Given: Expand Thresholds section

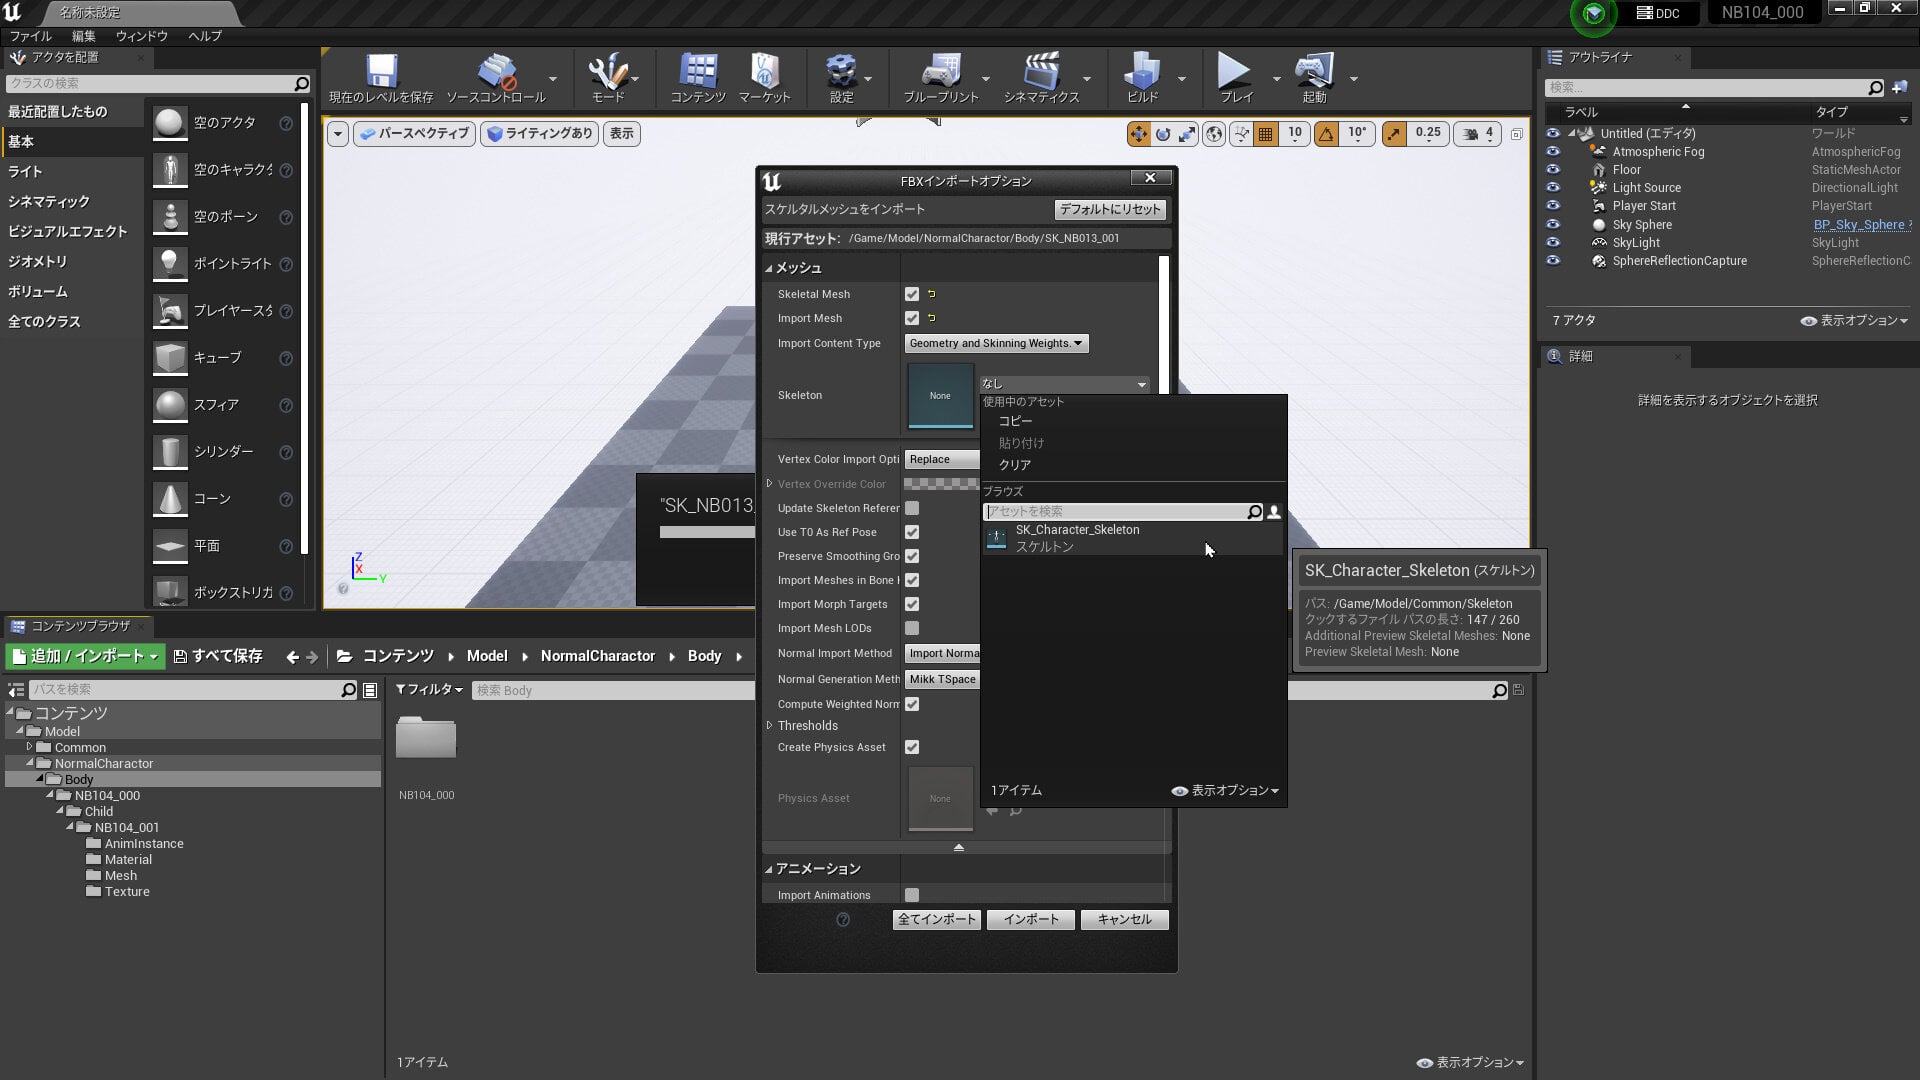Looking at the screenshot, I should (x=769, y=726).
